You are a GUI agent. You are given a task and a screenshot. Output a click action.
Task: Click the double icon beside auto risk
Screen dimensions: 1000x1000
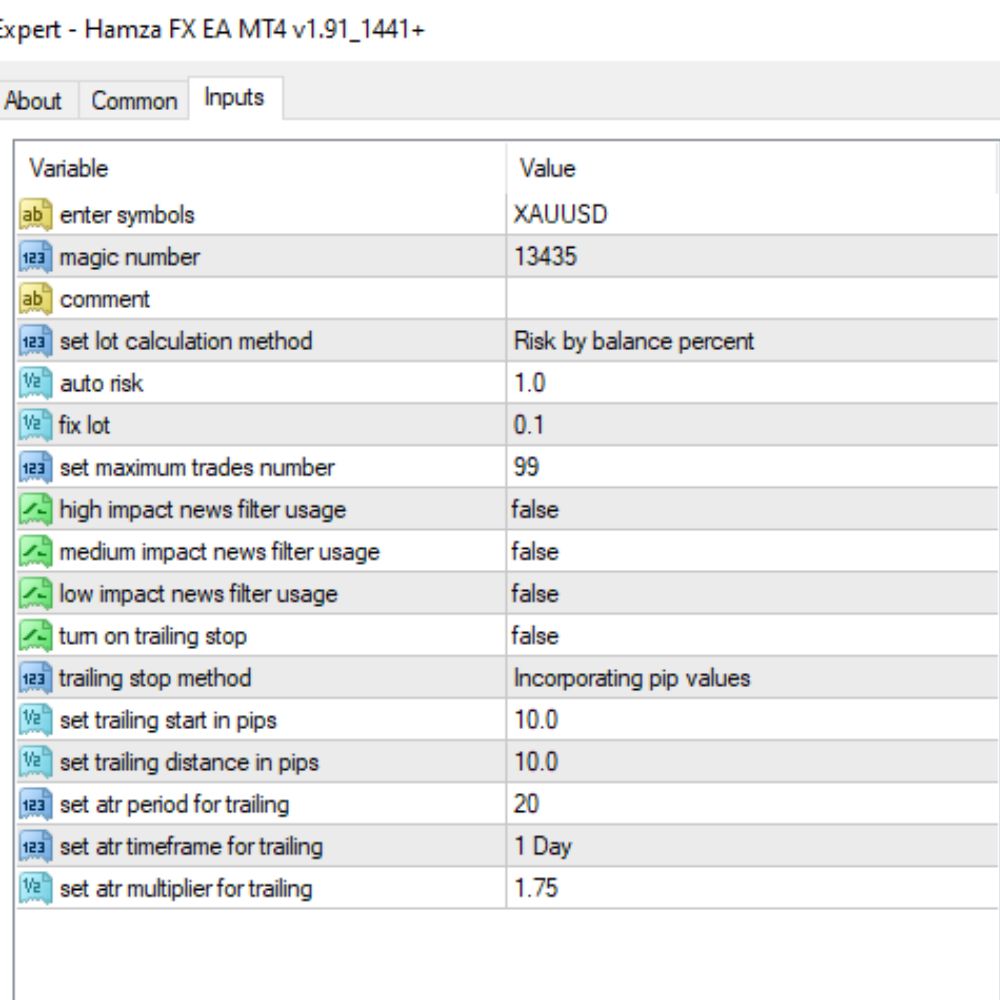coord(35,383)
